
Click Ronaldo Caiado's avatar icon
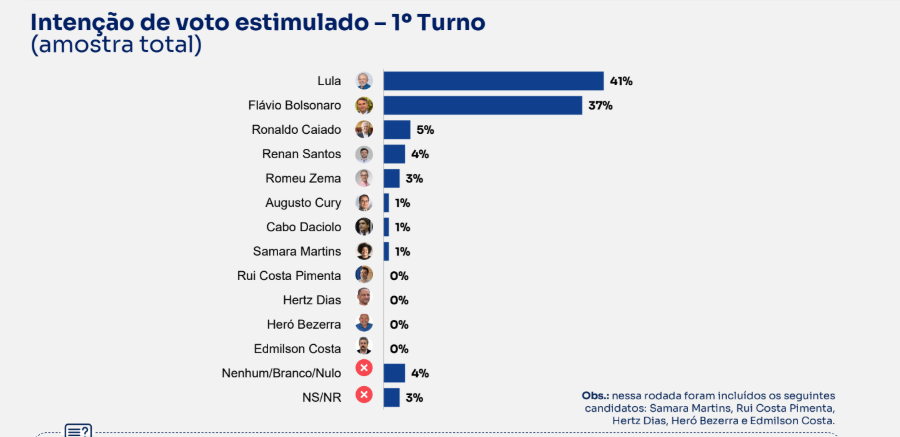364,129
